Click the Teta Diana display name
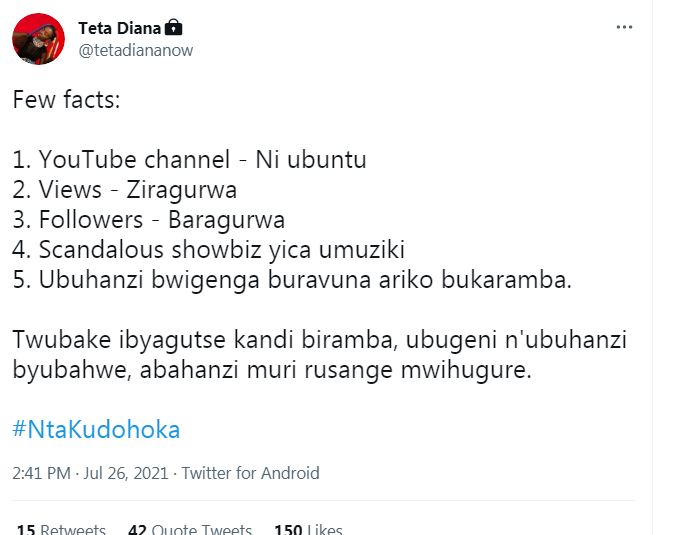This screenshot has height=535, width=683. [119, 27]
